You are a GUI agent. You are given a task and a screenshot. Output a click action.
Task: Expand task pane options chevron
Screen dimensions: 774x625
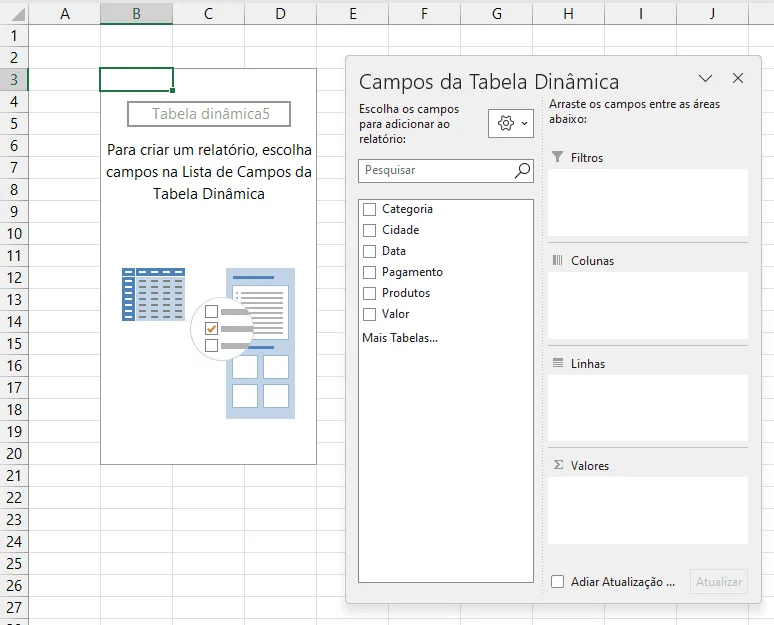pos(705,78)
